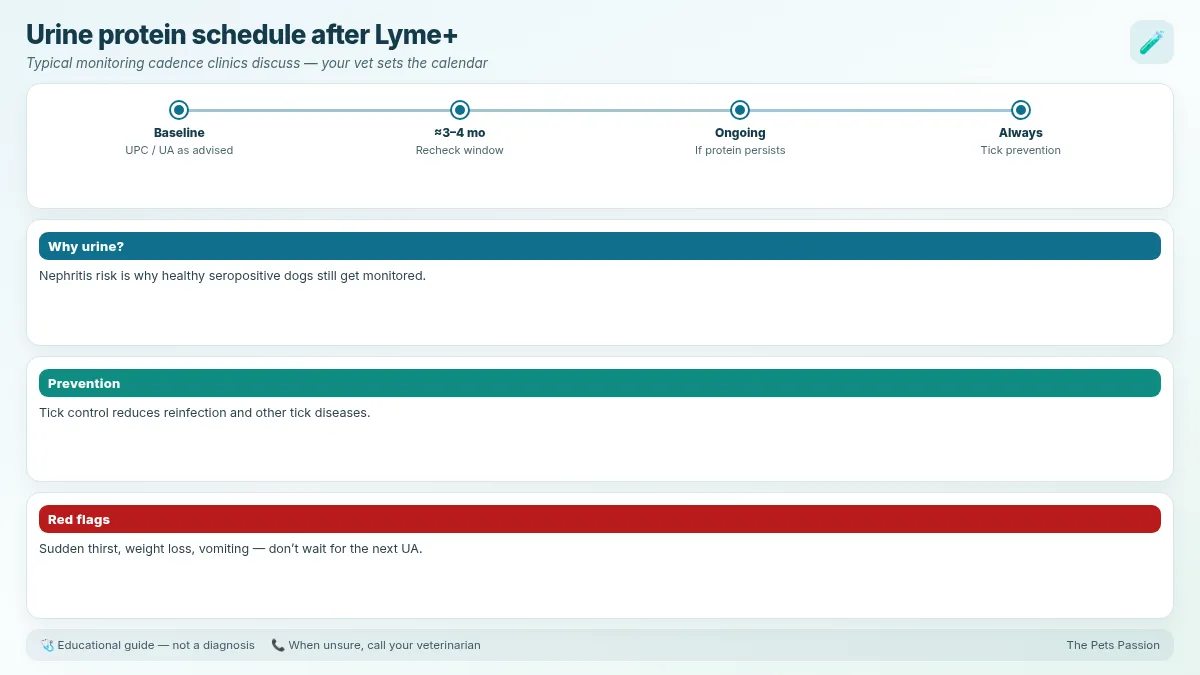Click the 'Why urine?' section header
The image size is (1200, 675).
click(x=600, y=246)
